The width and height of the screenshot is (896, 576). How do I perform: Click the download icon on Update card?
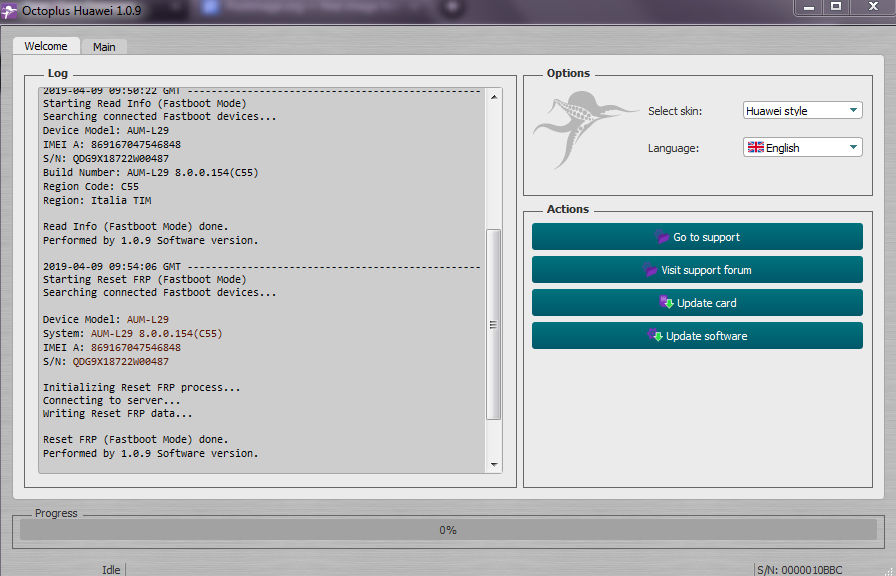666,302
